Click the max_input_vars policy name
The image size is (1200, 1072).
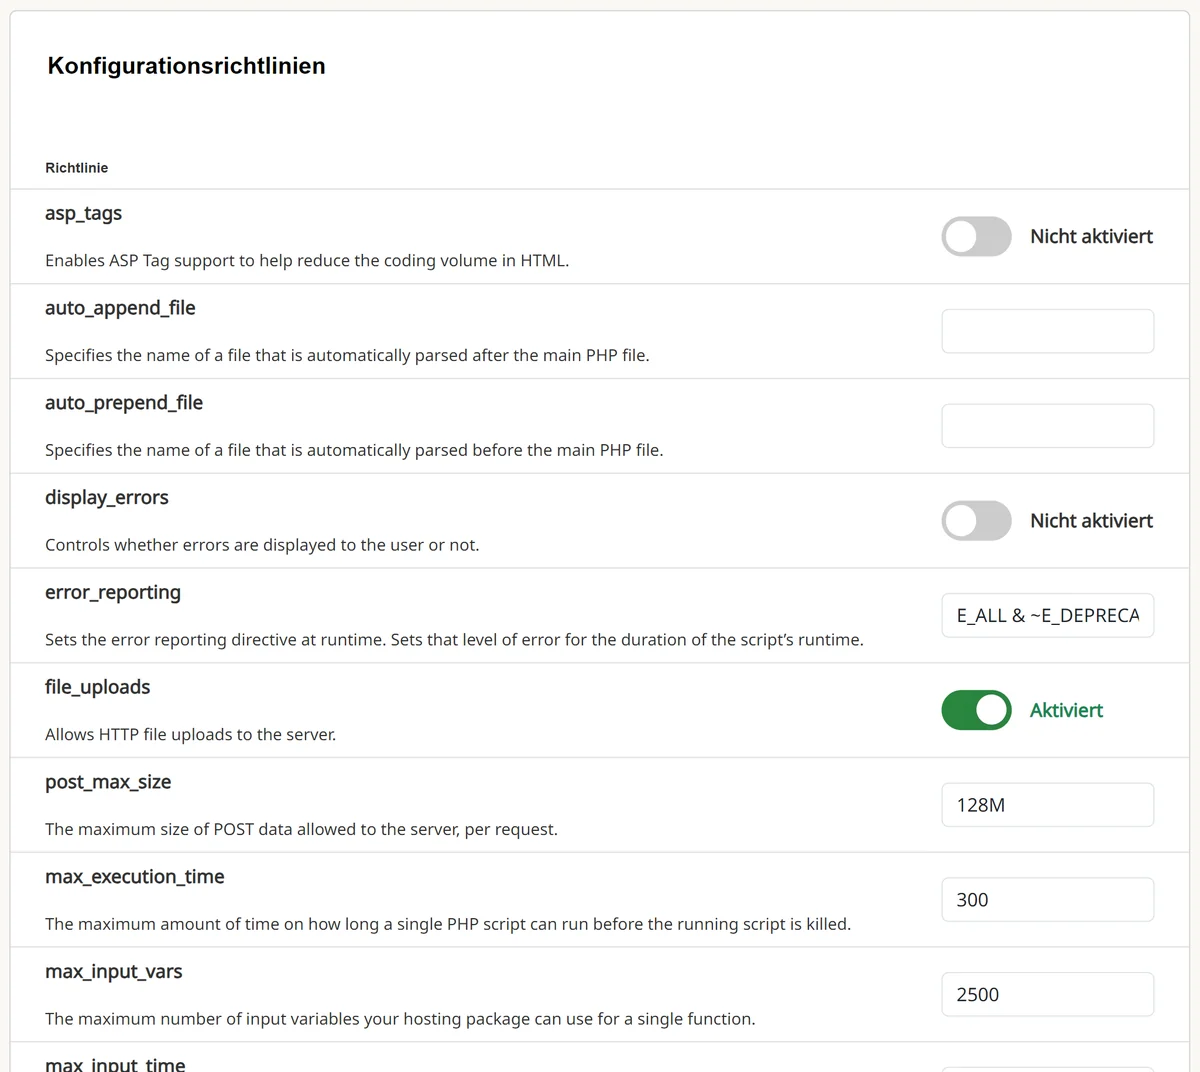coord(114,972)
